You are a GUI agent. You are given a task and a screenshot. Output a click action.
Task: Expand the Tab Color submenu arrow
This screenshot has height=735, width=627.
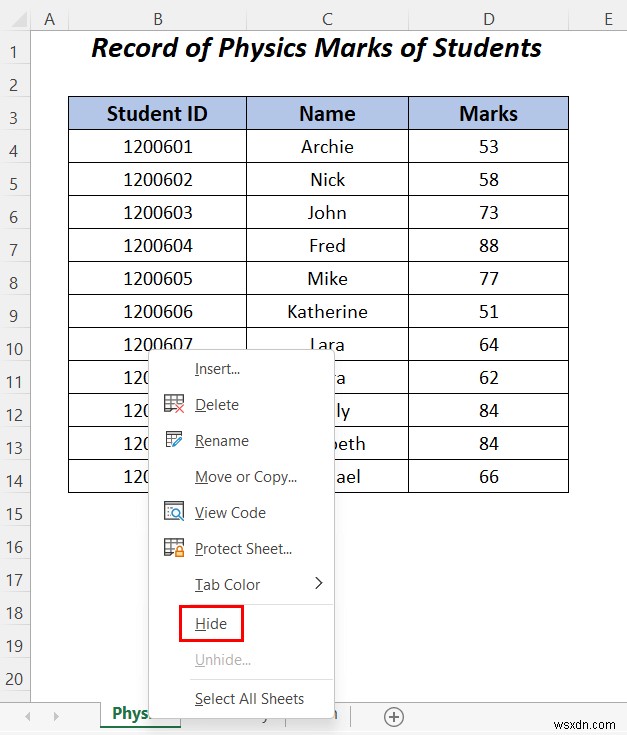click(x=319, y=583)
